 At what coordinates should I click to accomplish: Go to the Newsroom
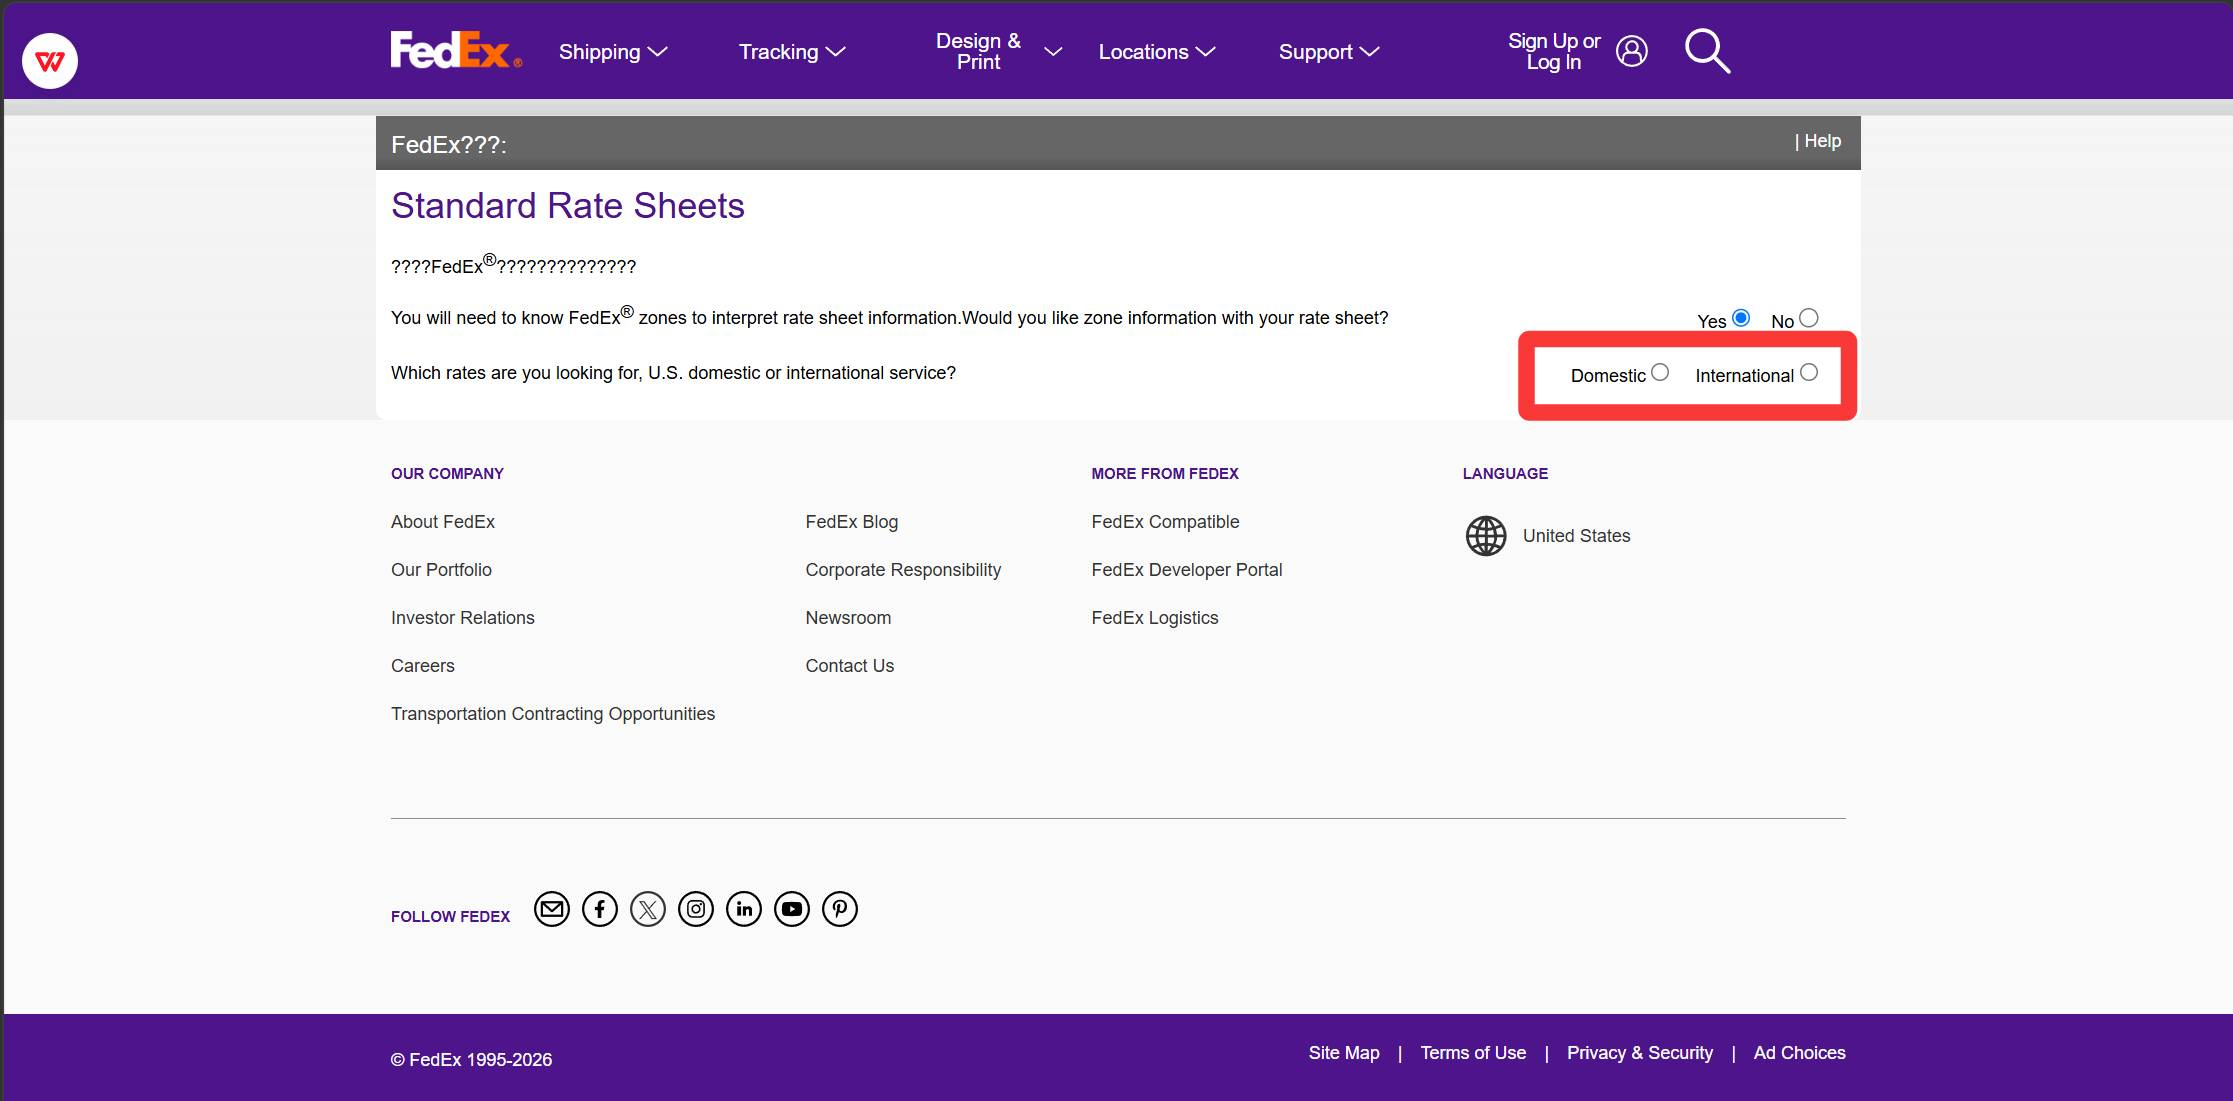(x=848, y=618)
